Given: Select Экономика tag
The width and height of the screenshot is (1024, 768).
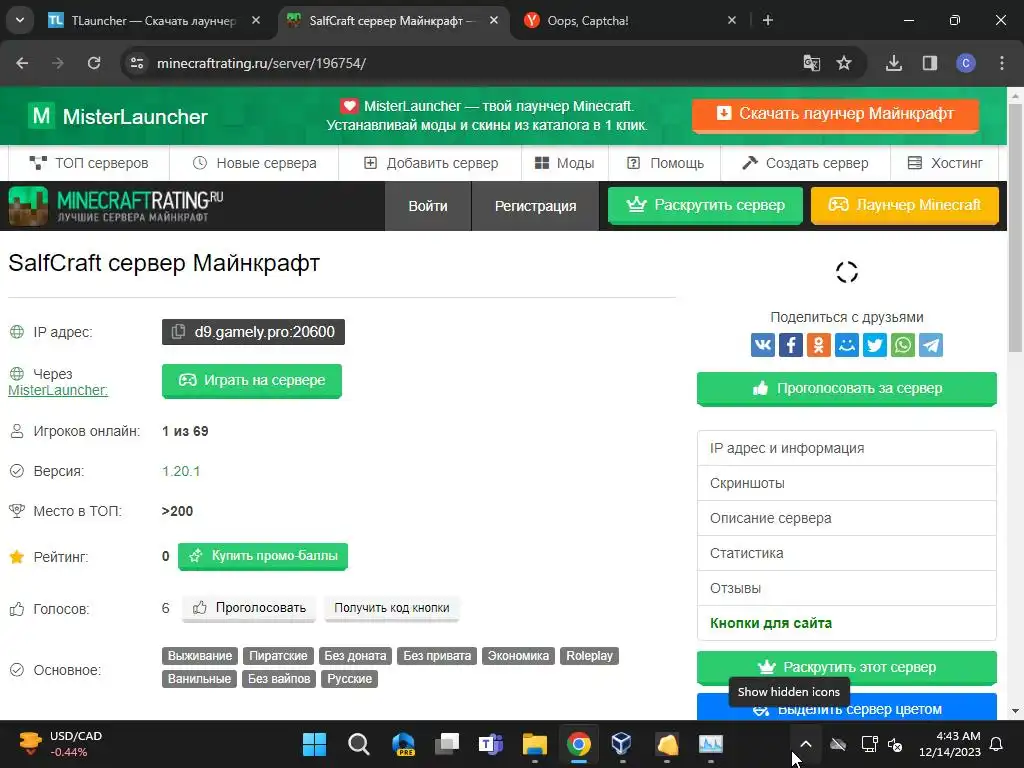Looking at the screenshot, I should (519, 656).
